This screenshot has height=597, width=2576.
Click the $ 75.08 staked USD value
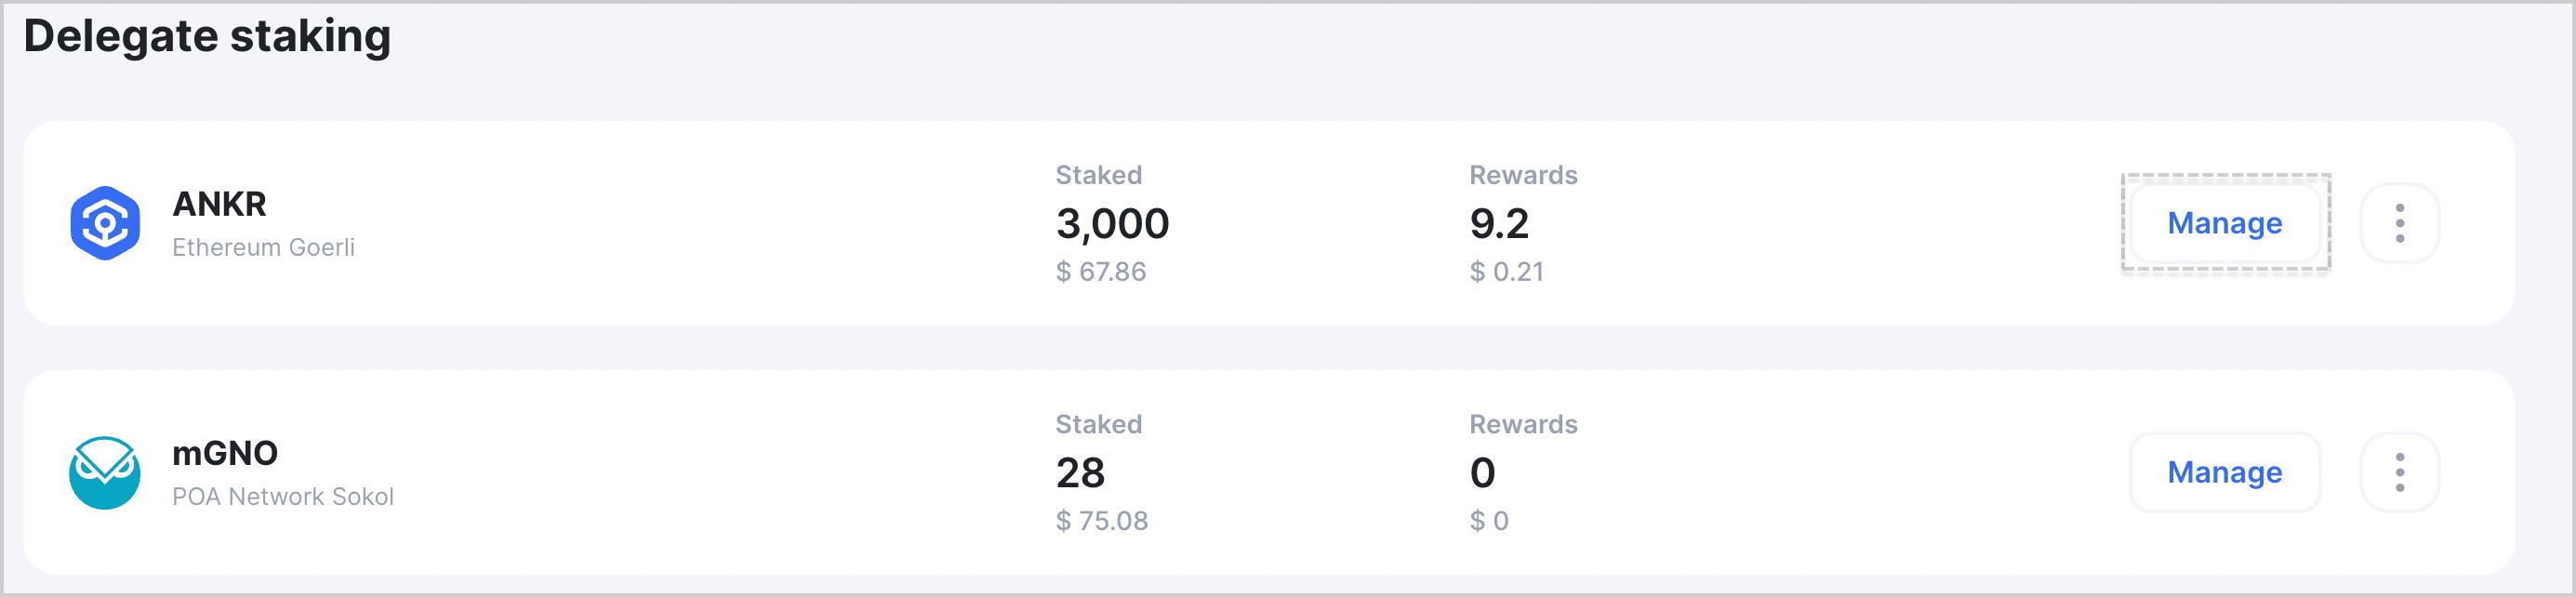point(1102,520)
